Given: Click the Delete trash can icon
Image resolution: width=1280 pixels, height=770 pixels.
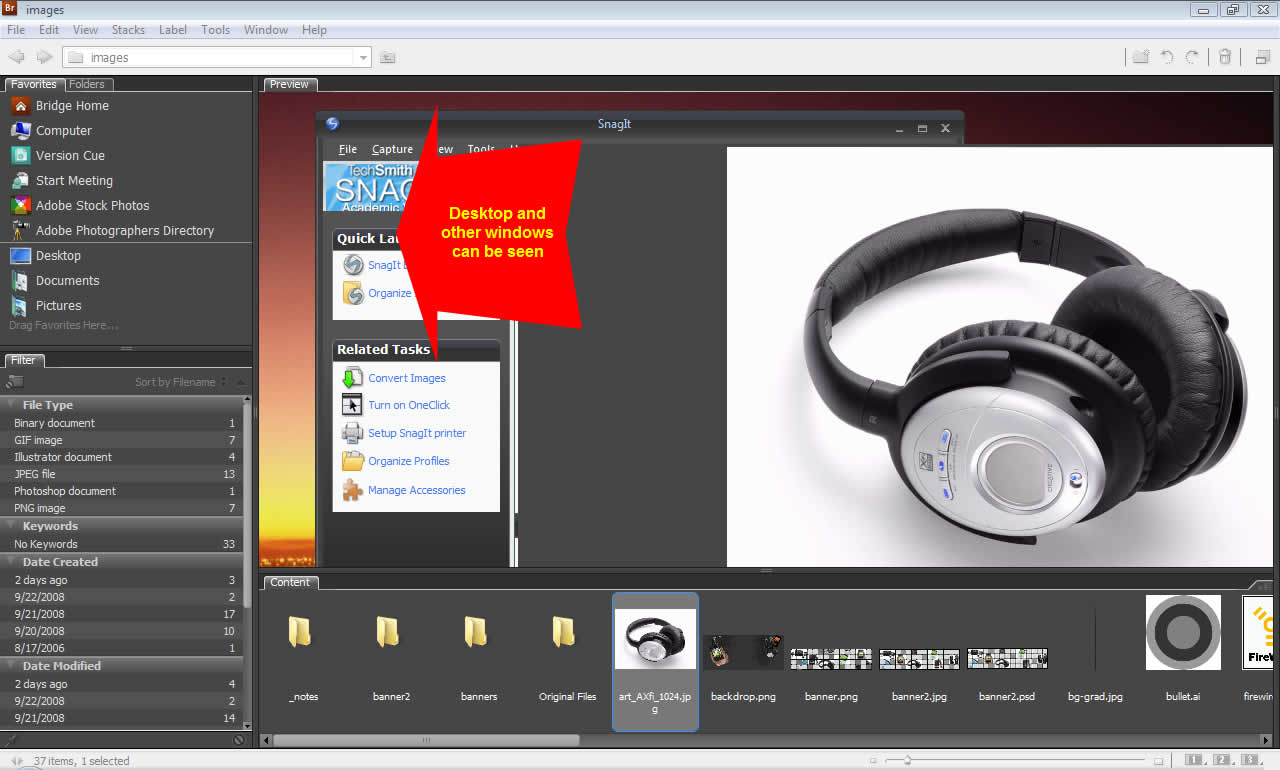Looking at the screenshot, I should pos(1225,57).
